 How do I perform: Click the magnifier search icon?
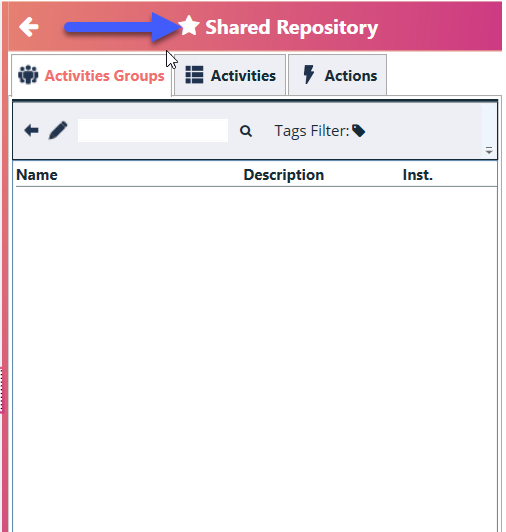coord(246,131)
